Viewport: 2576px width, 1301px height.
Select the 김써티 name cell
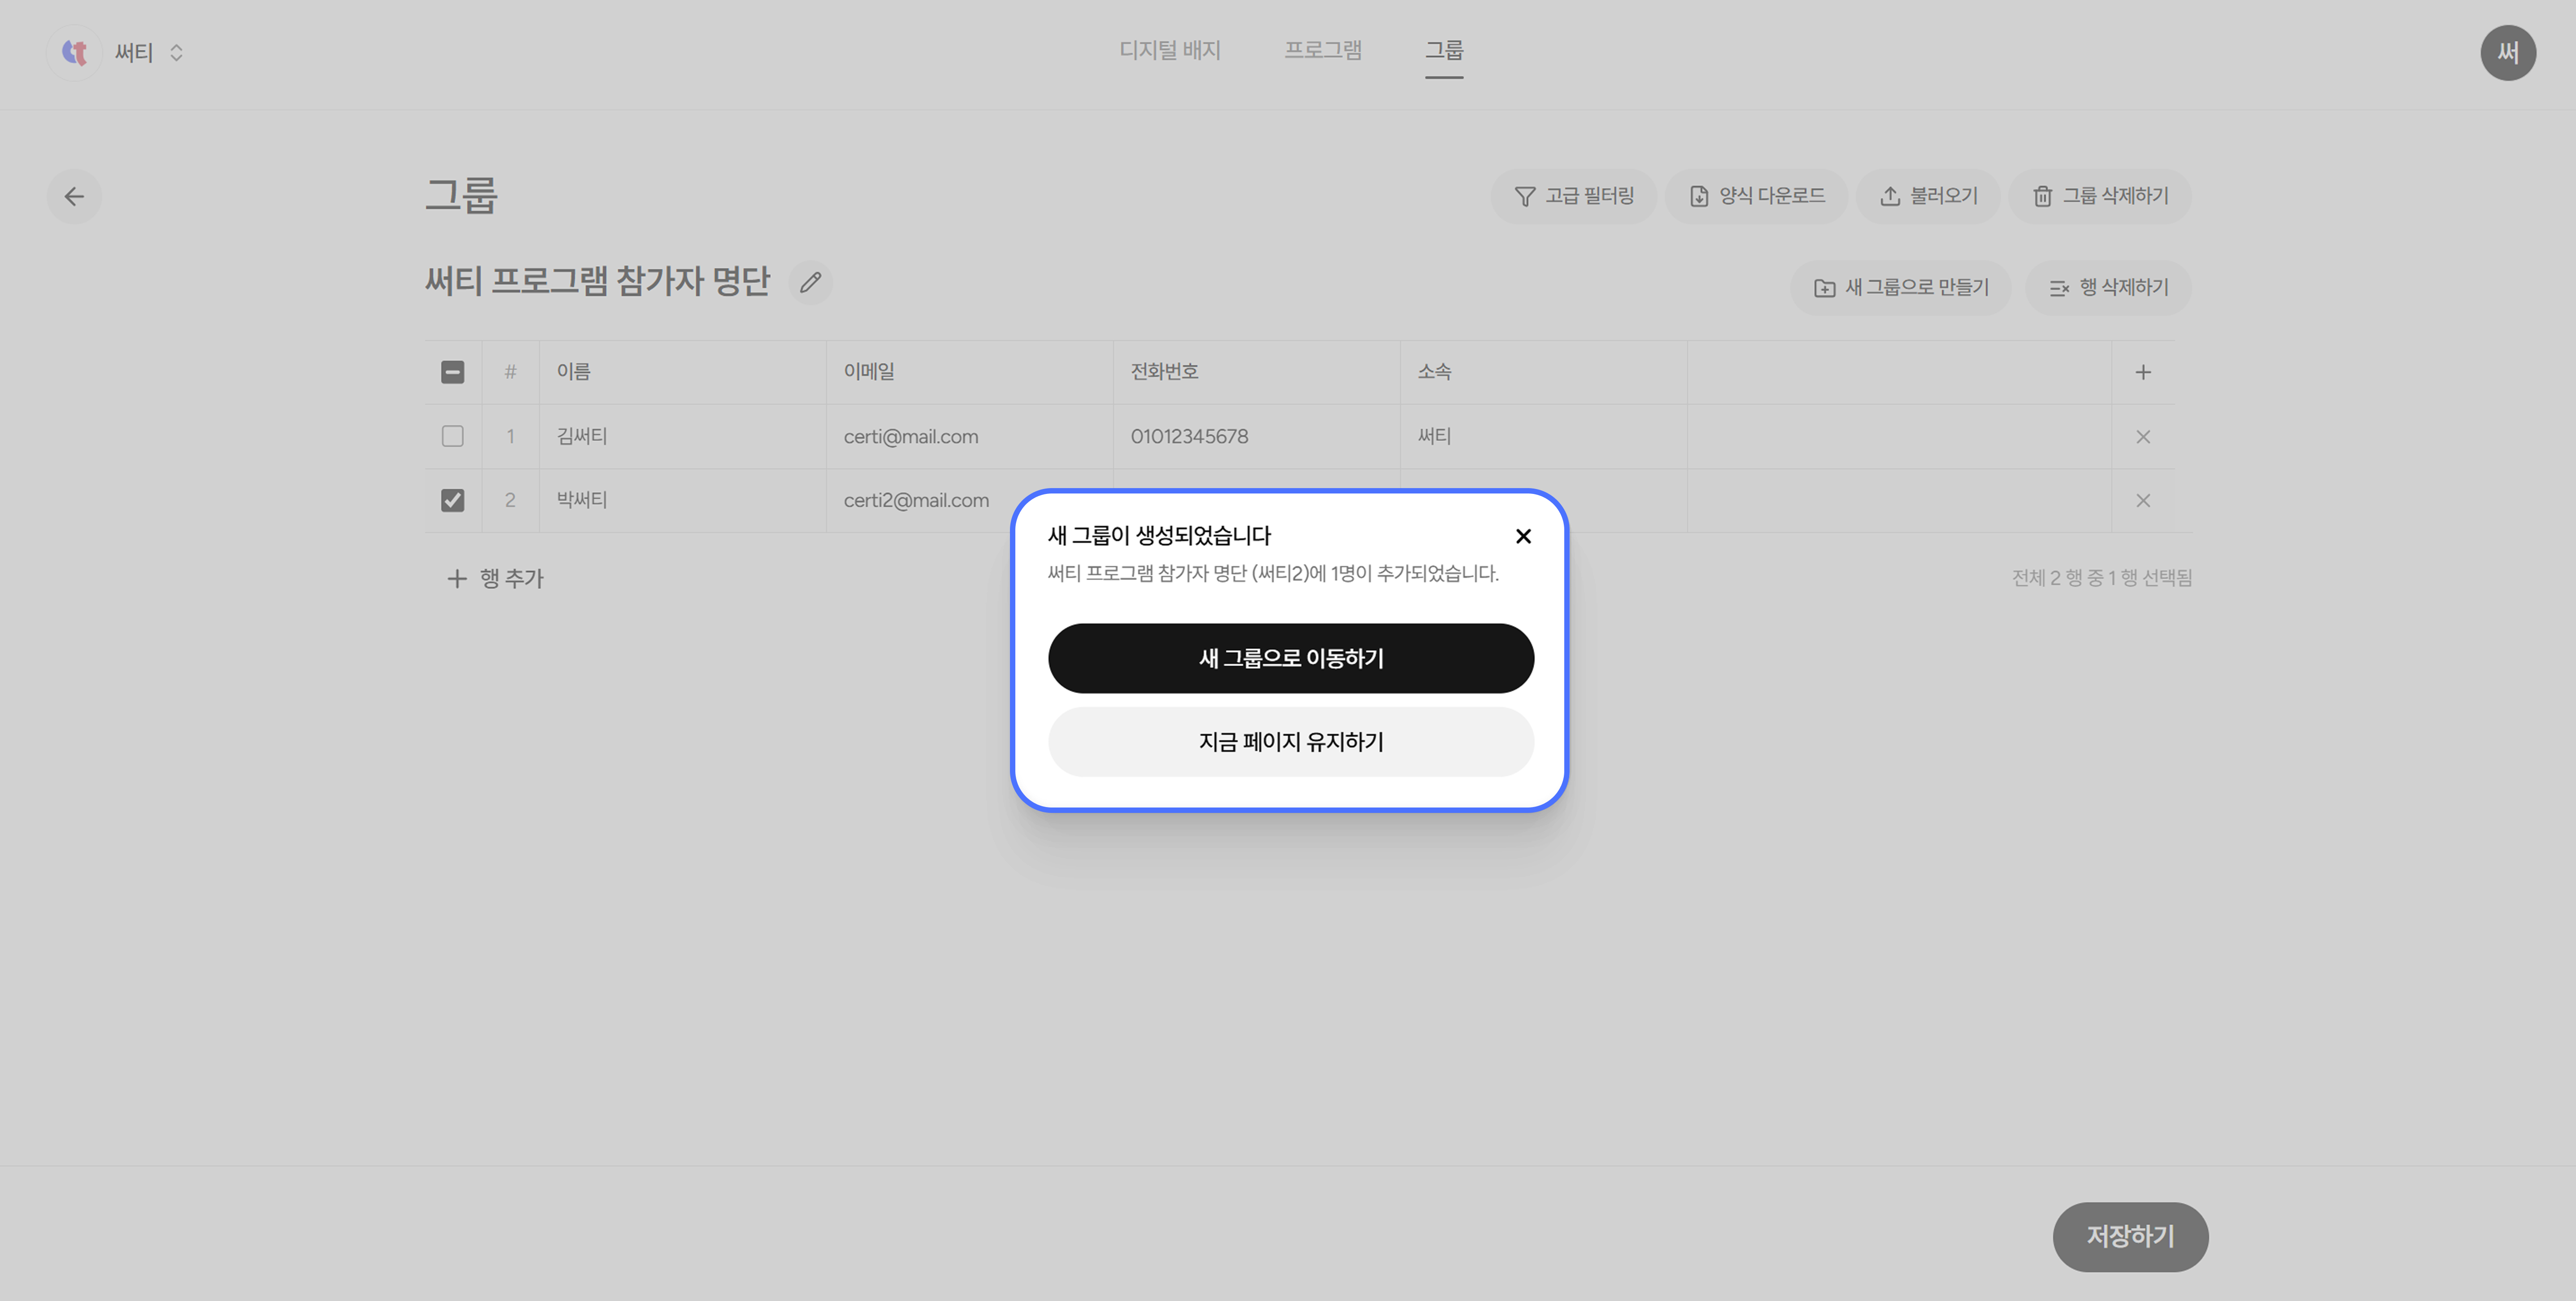pyautogui.click(x=682, y=436)
